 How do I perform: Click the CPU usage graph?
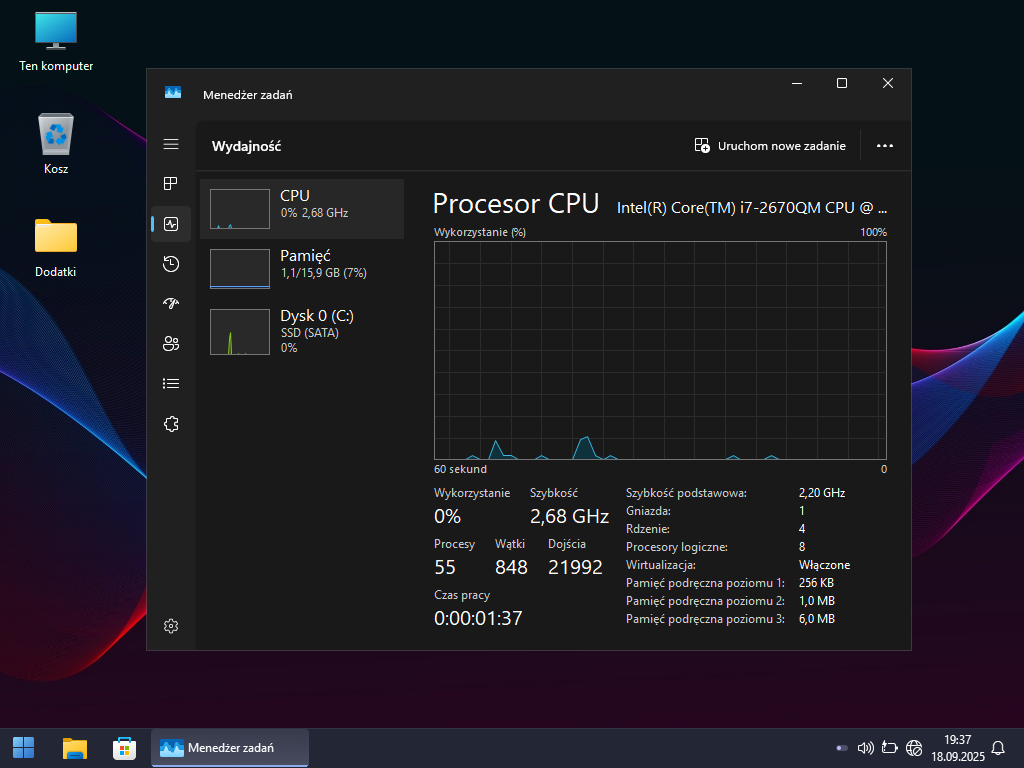pyautogui.click(x=660, y=350)
